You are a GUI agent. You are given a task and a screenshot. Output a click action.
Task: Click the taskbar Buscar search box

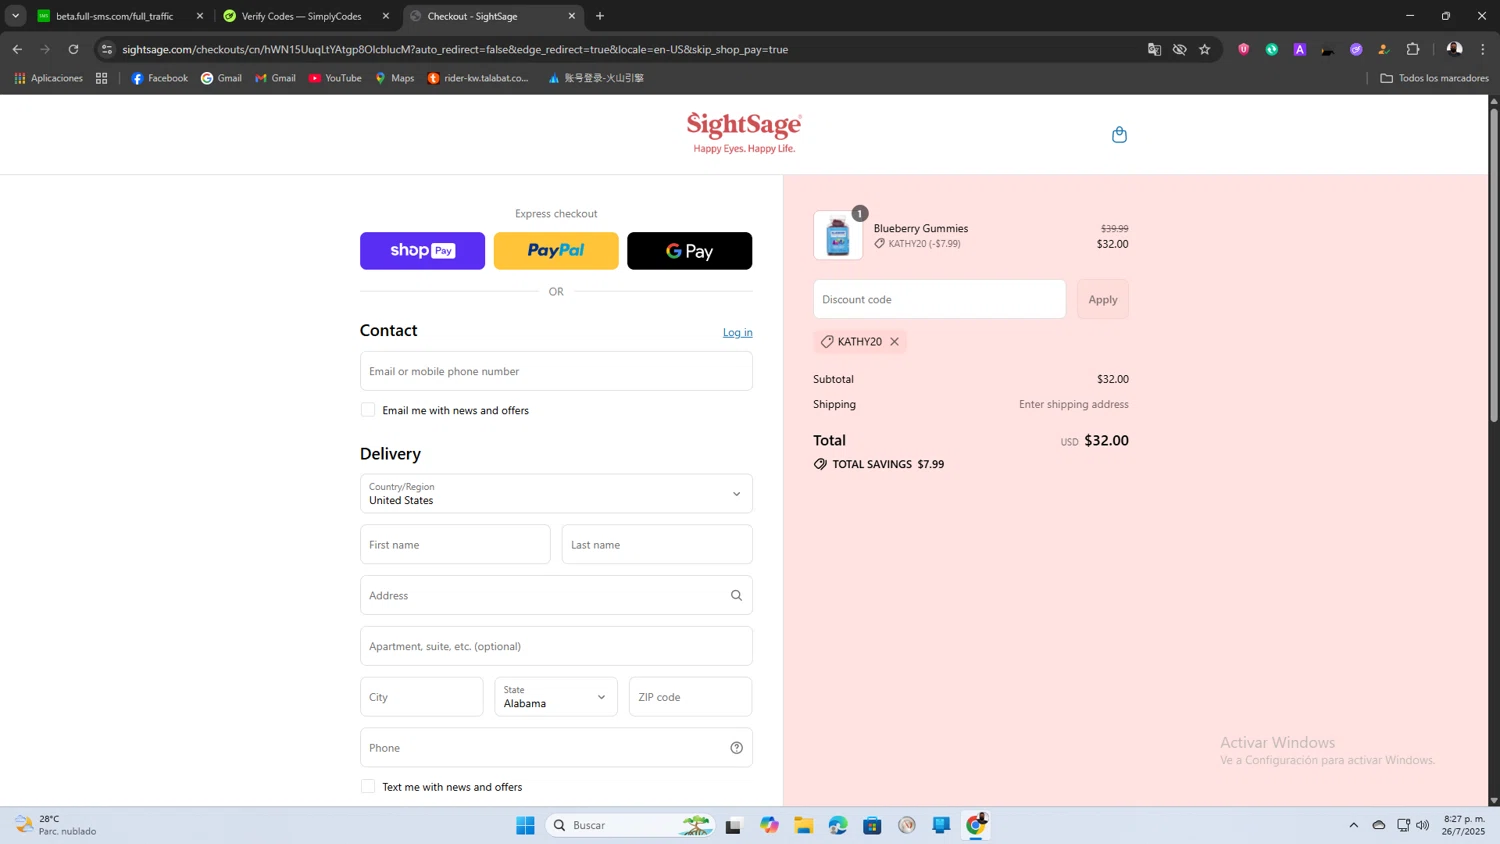coord(630,826)
